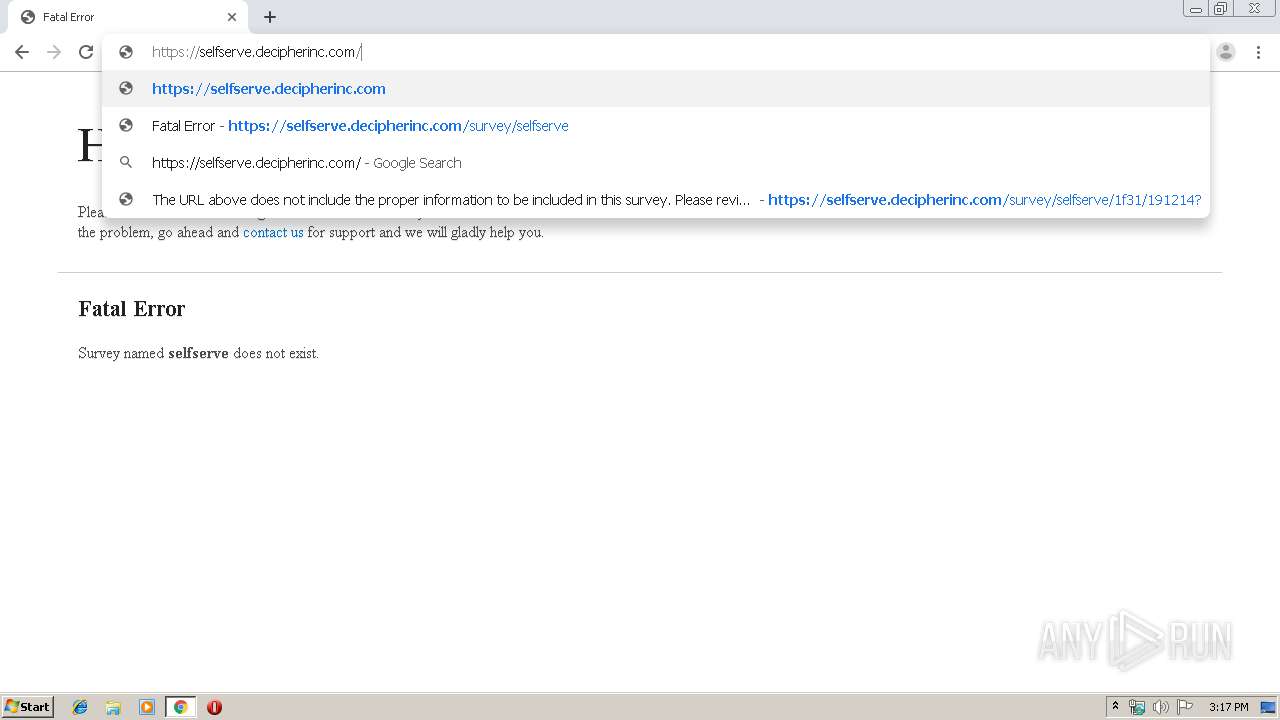Screen dimensions: 1280x720
Task: Minimize the Chrome window
Action: click(1195, 9)
